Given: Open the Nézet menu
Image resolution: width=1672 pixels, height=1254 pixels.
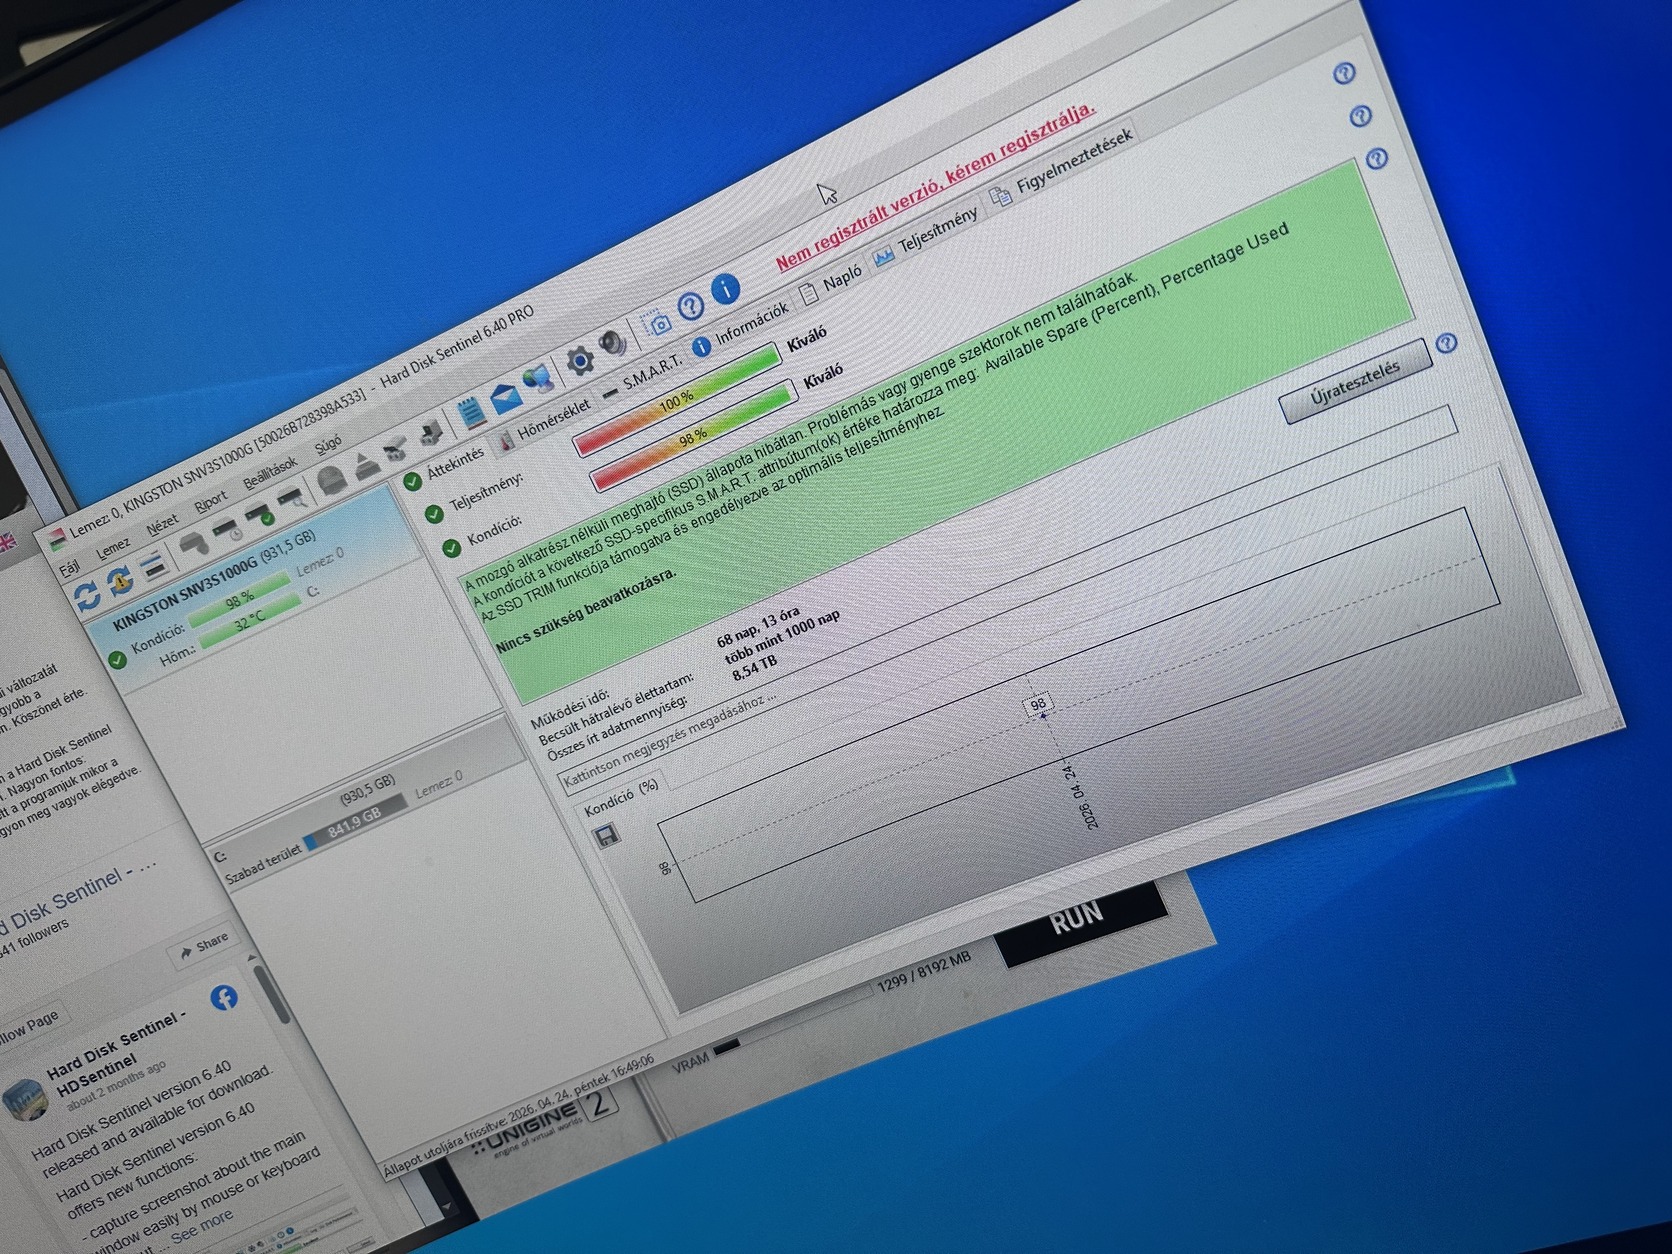Looking at the screenshot, I should click(161, 524).
